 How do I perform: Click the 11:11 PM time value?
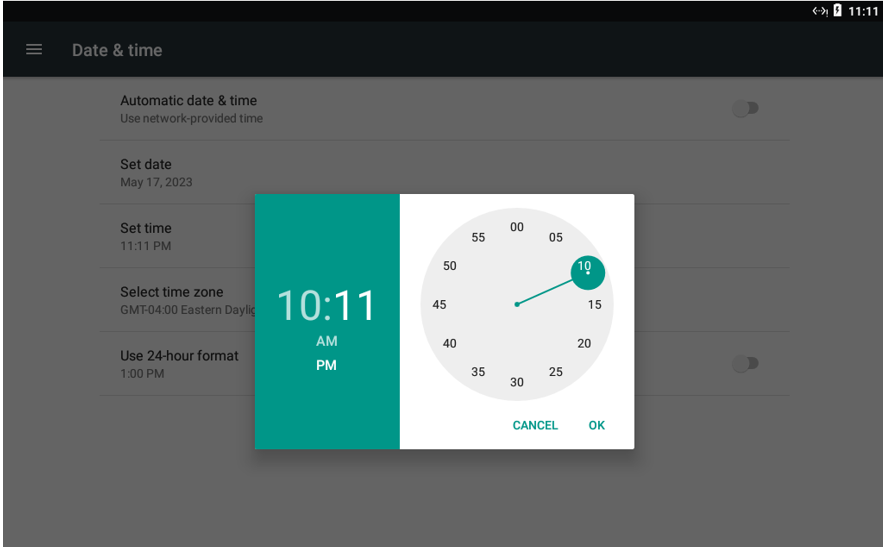(145, 246)
